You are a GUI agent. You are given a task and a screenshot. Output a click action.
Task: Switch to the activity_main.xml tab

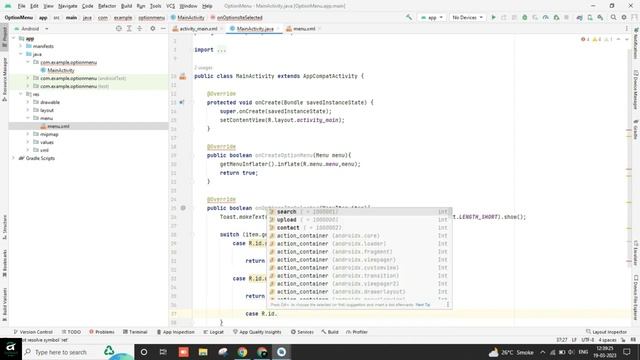click(x=198, y=29)
